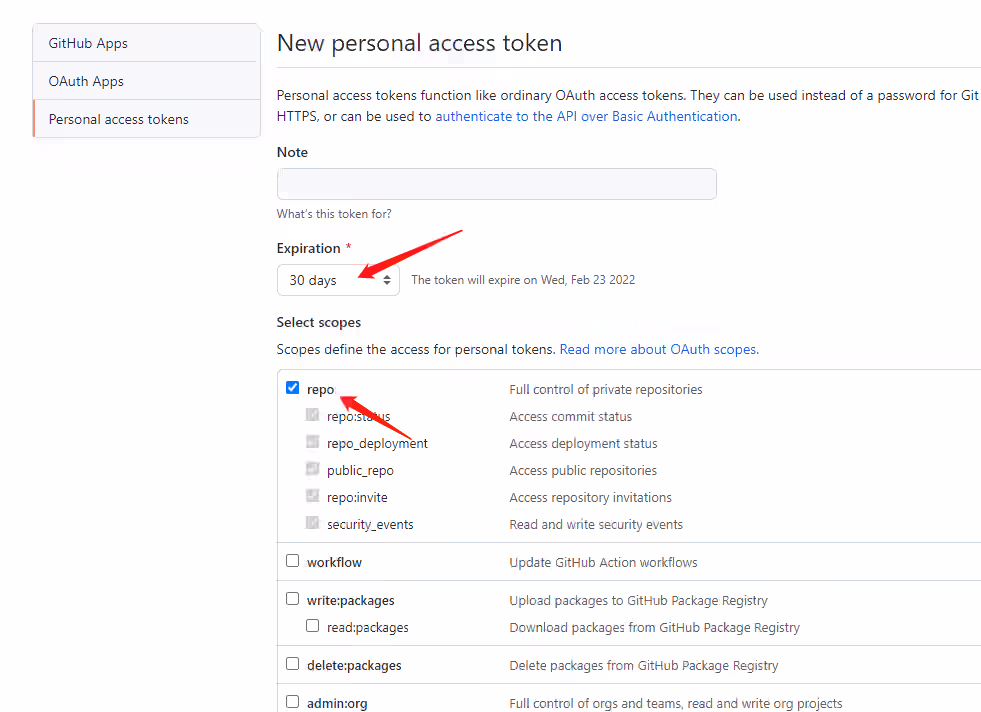This screenshot has width=981, height=712.
Task: Uncheck the repo scope checkbox
Action: [292, 388]
